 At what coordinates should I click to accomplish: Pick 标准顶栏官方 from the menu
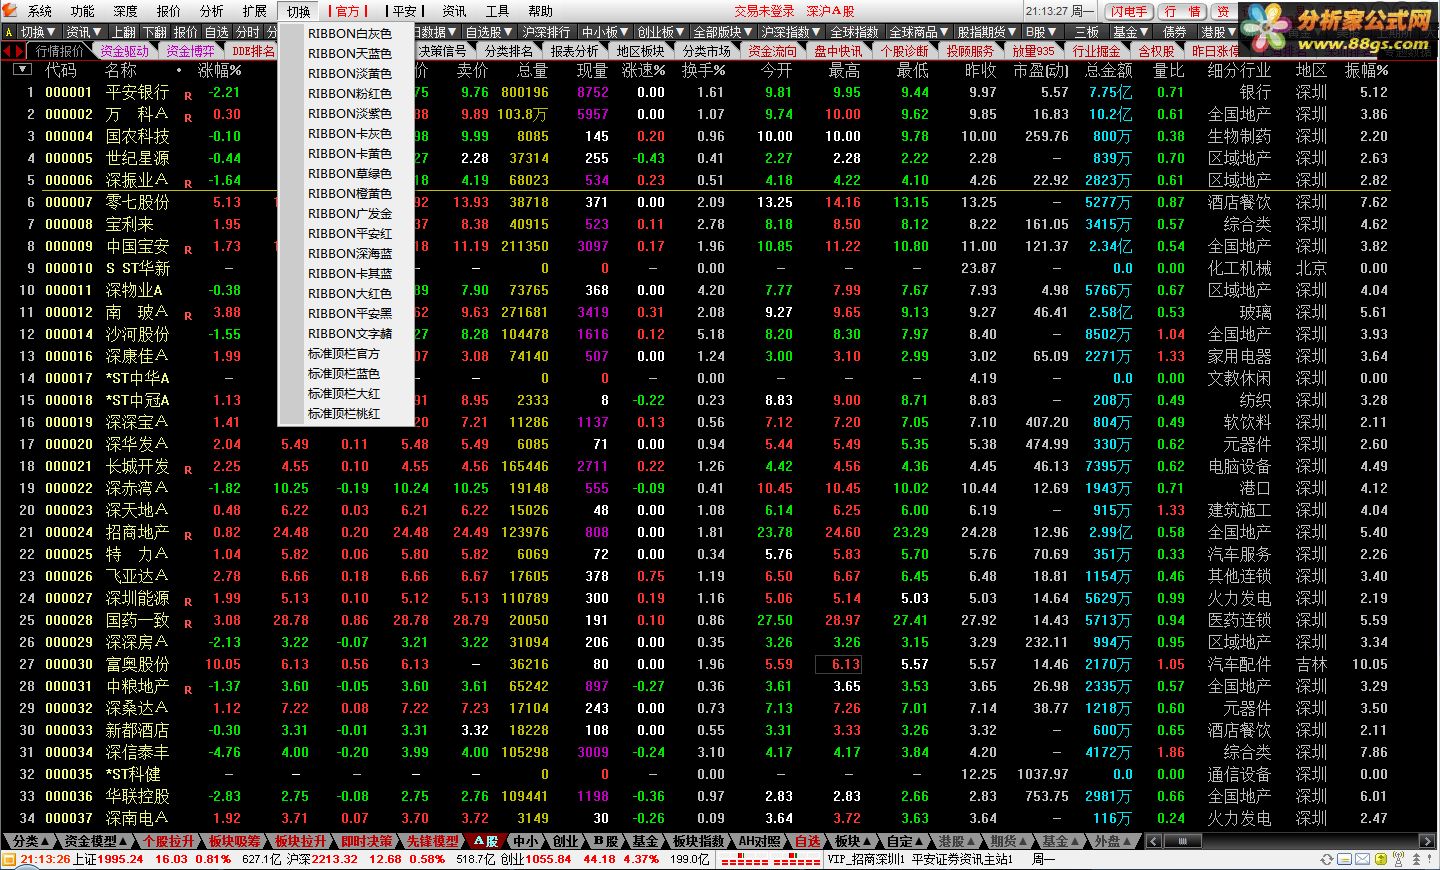344,354
